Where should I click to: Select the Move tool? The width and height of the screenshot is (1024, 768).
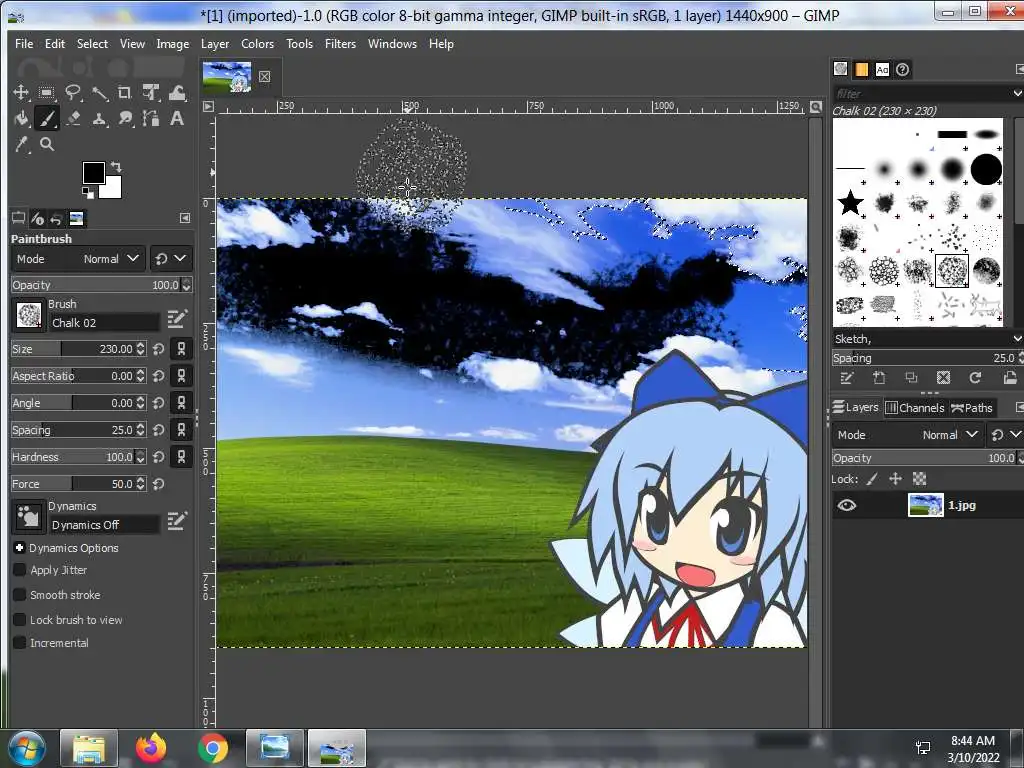click(21, 93)
